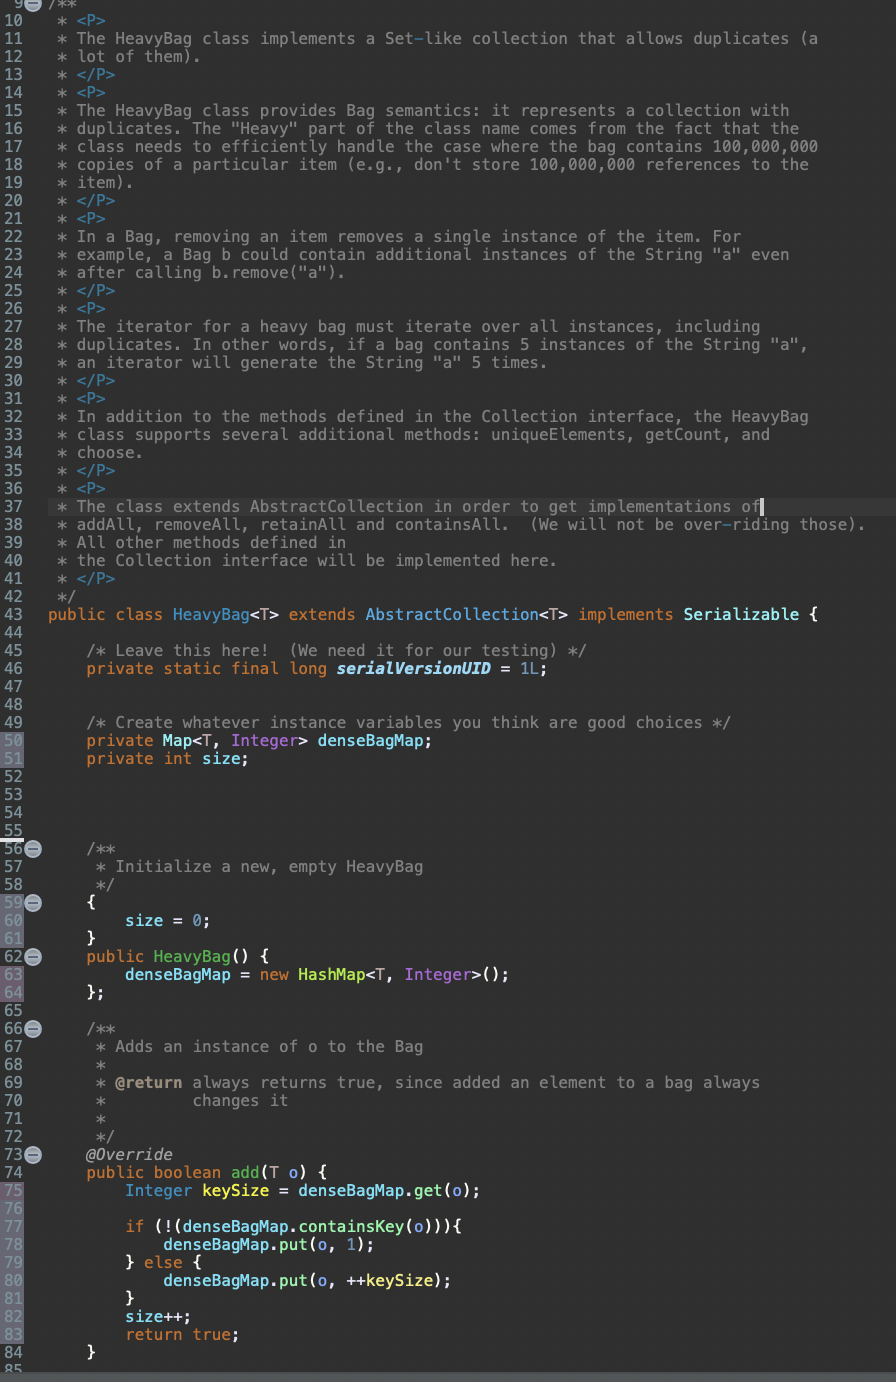Select line number 46 in the gutter
The width and height of the screenshot is (896, 1382).
pyautogui.click(x=13, y=668)
